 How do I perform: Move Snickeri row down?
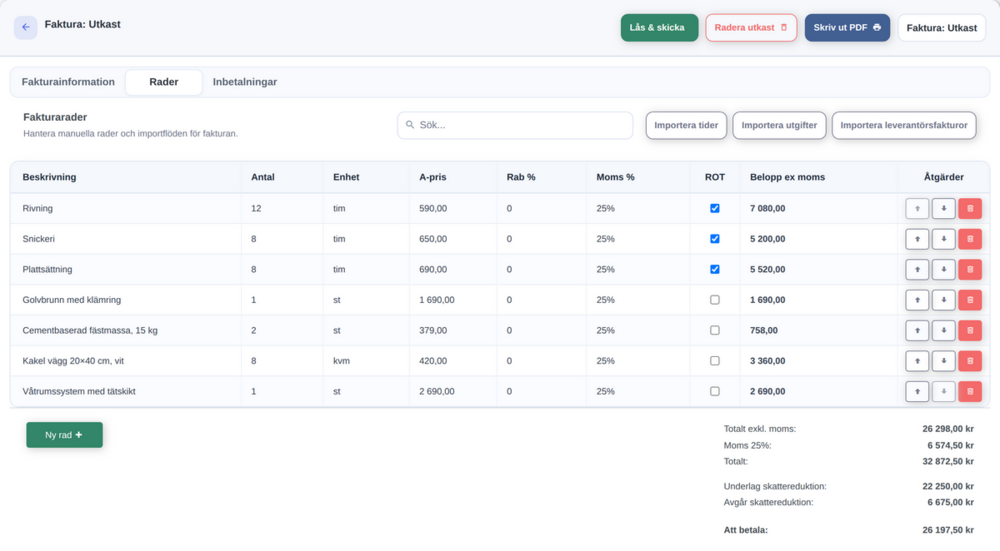(943, 239)
